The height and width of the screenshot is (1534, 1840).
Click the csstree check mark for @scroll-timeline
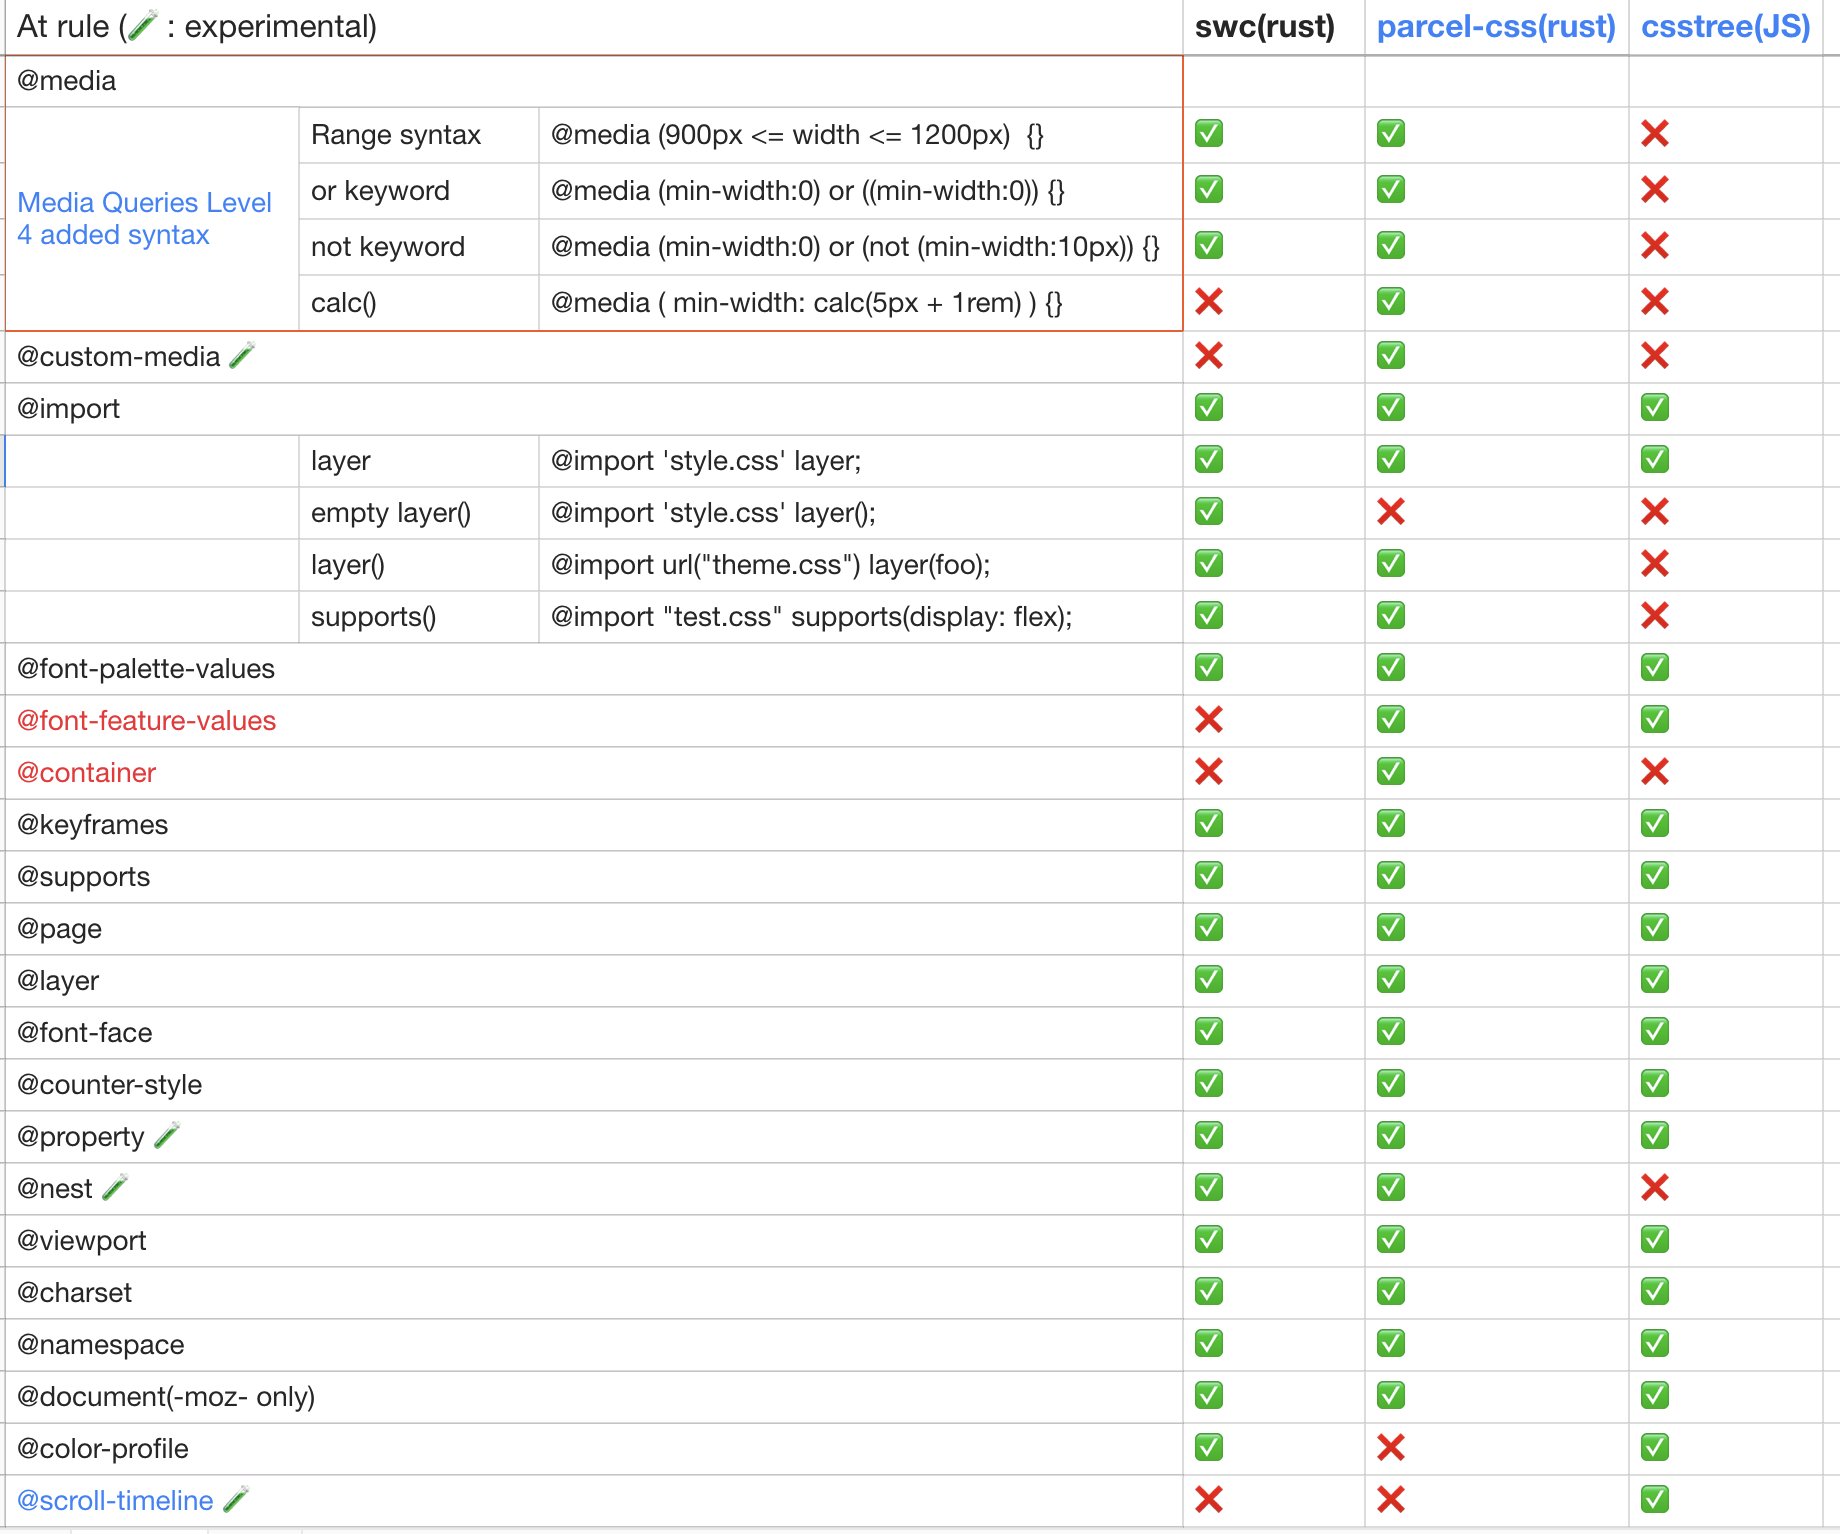click(x=1655, y=1499)
